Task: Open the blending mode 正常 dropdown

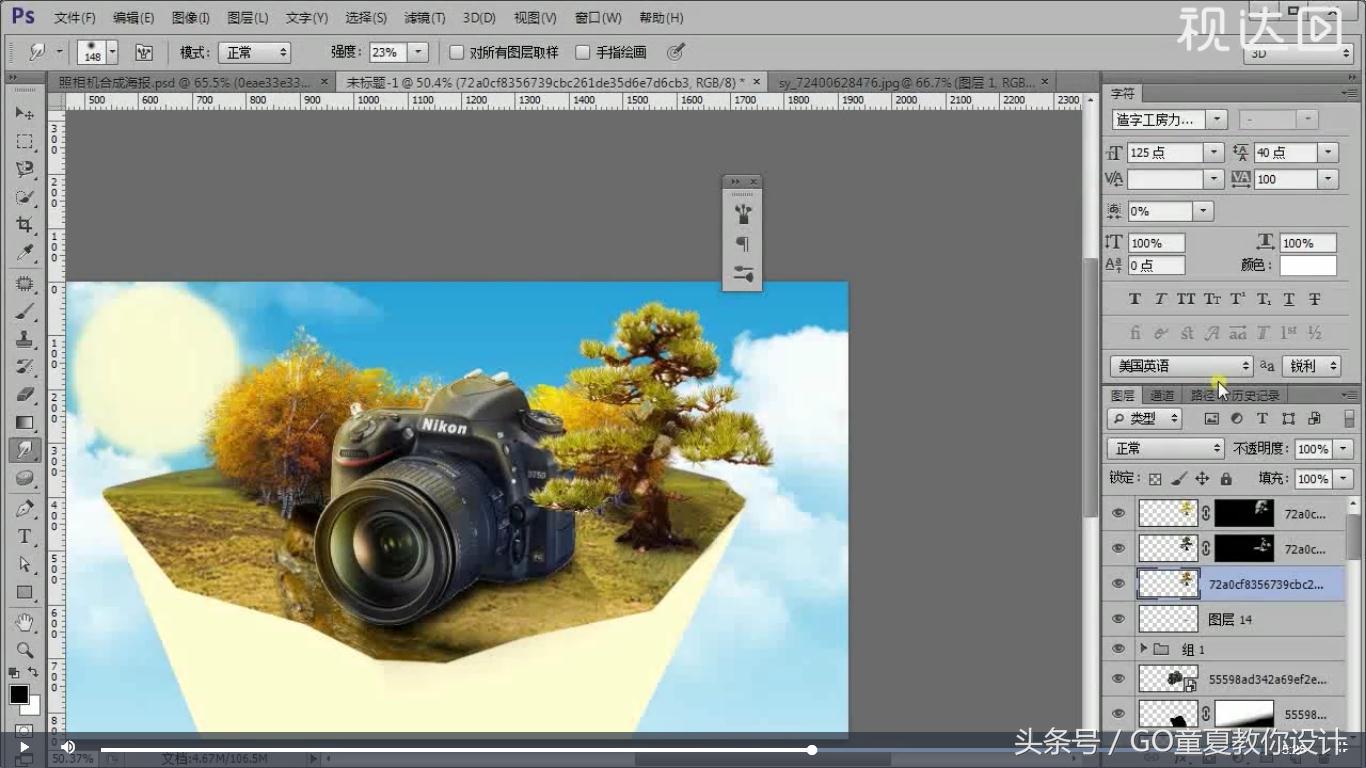Action: point(1163,448)
